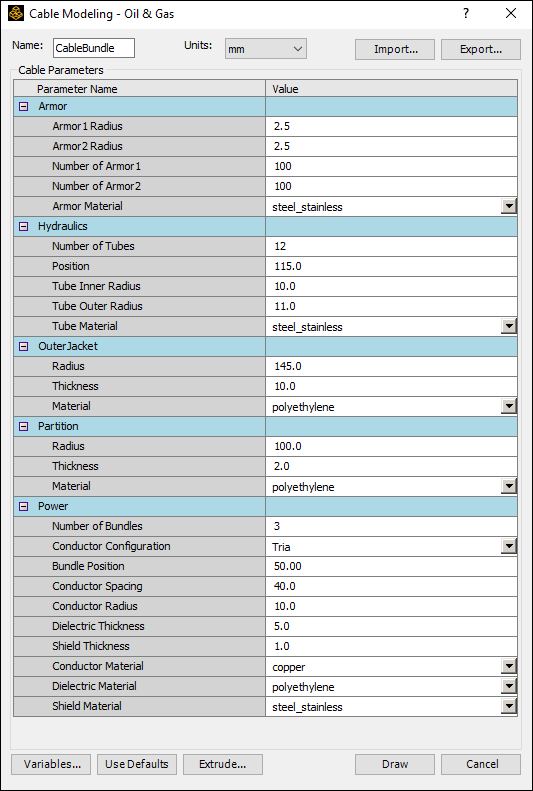Collapse the Hydraulics section
Viewport: 533px width, 791px height.
click(23, 227)
